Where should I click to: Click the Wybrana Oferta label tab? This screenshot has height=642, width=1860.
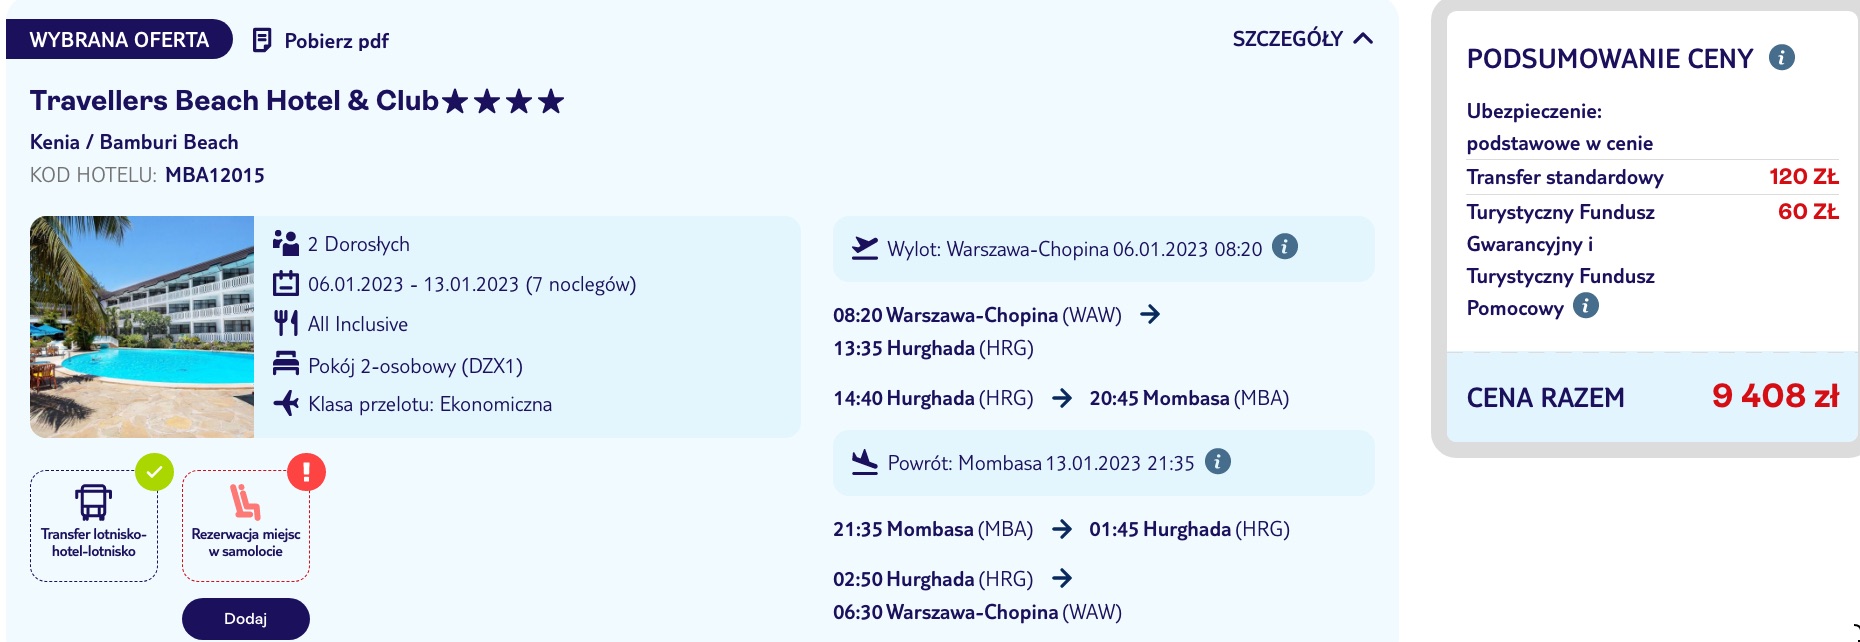coord(119,40)
